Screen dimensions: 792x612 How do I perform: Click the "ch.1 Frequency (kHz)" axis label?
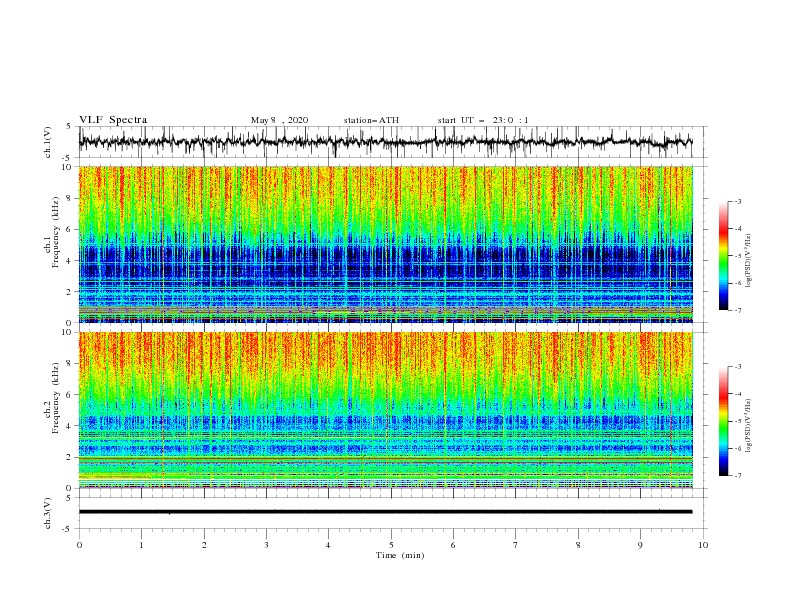[52, 233]
